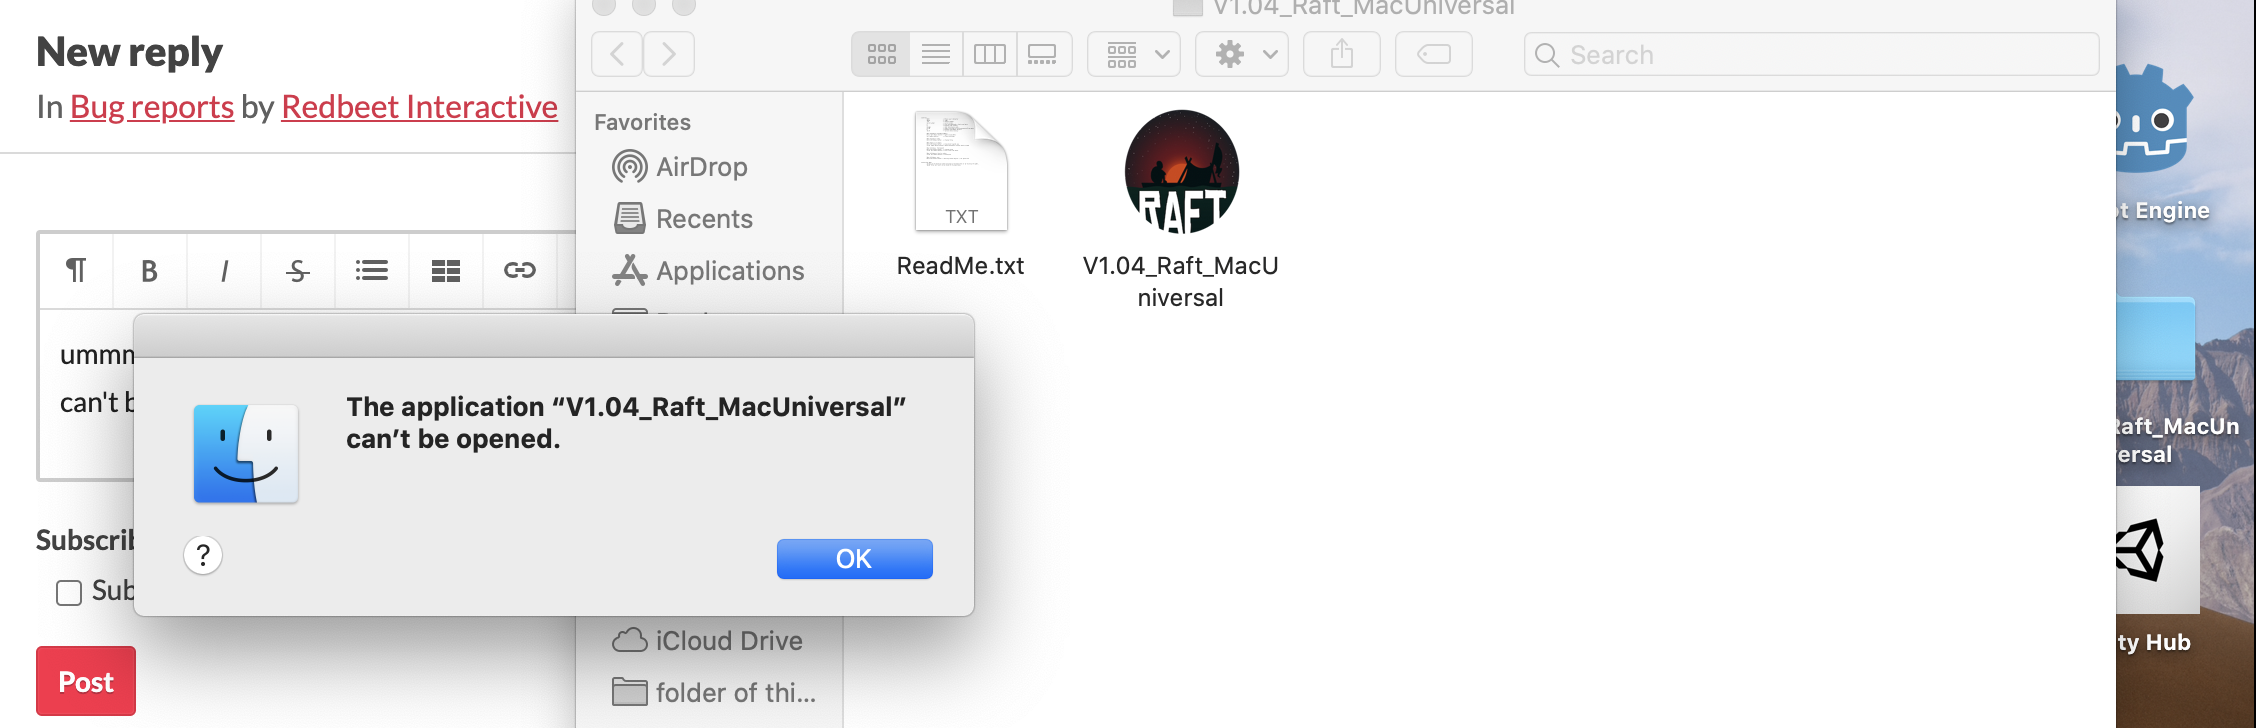2256x728 pixels.
Task: Click the Finder Search field
Action: pyautogui.click(x=1811, y=54)
